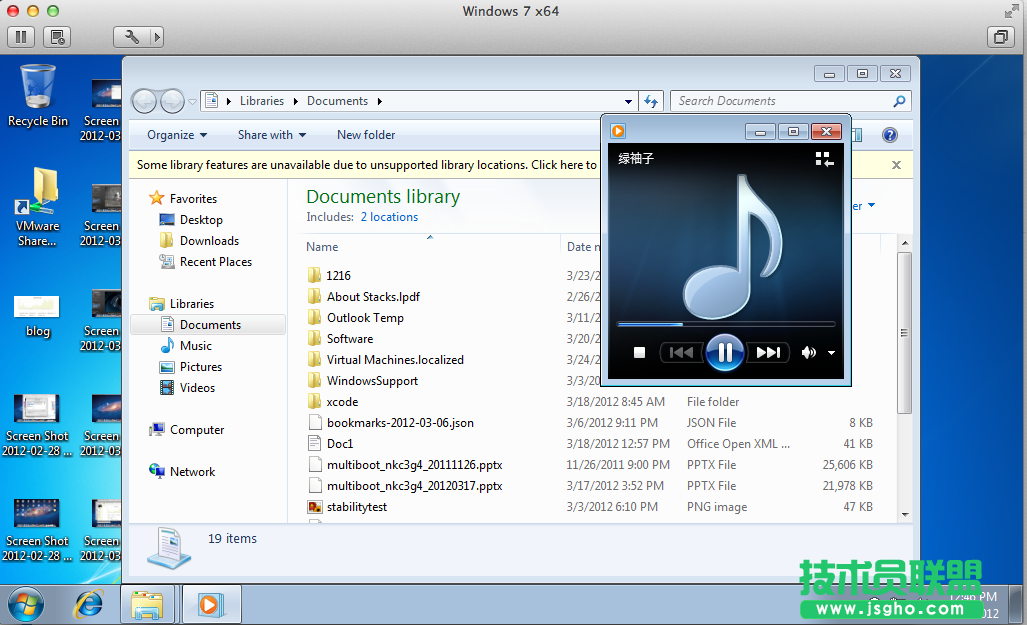
Task: Open Explorer Help with the question mark icon
Action: [x=889, y=134]
